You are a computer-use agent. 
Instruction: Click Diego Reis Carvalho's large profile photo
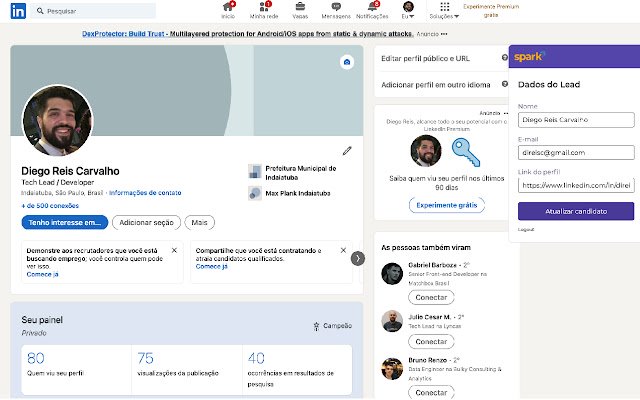(x=58, y=120)
